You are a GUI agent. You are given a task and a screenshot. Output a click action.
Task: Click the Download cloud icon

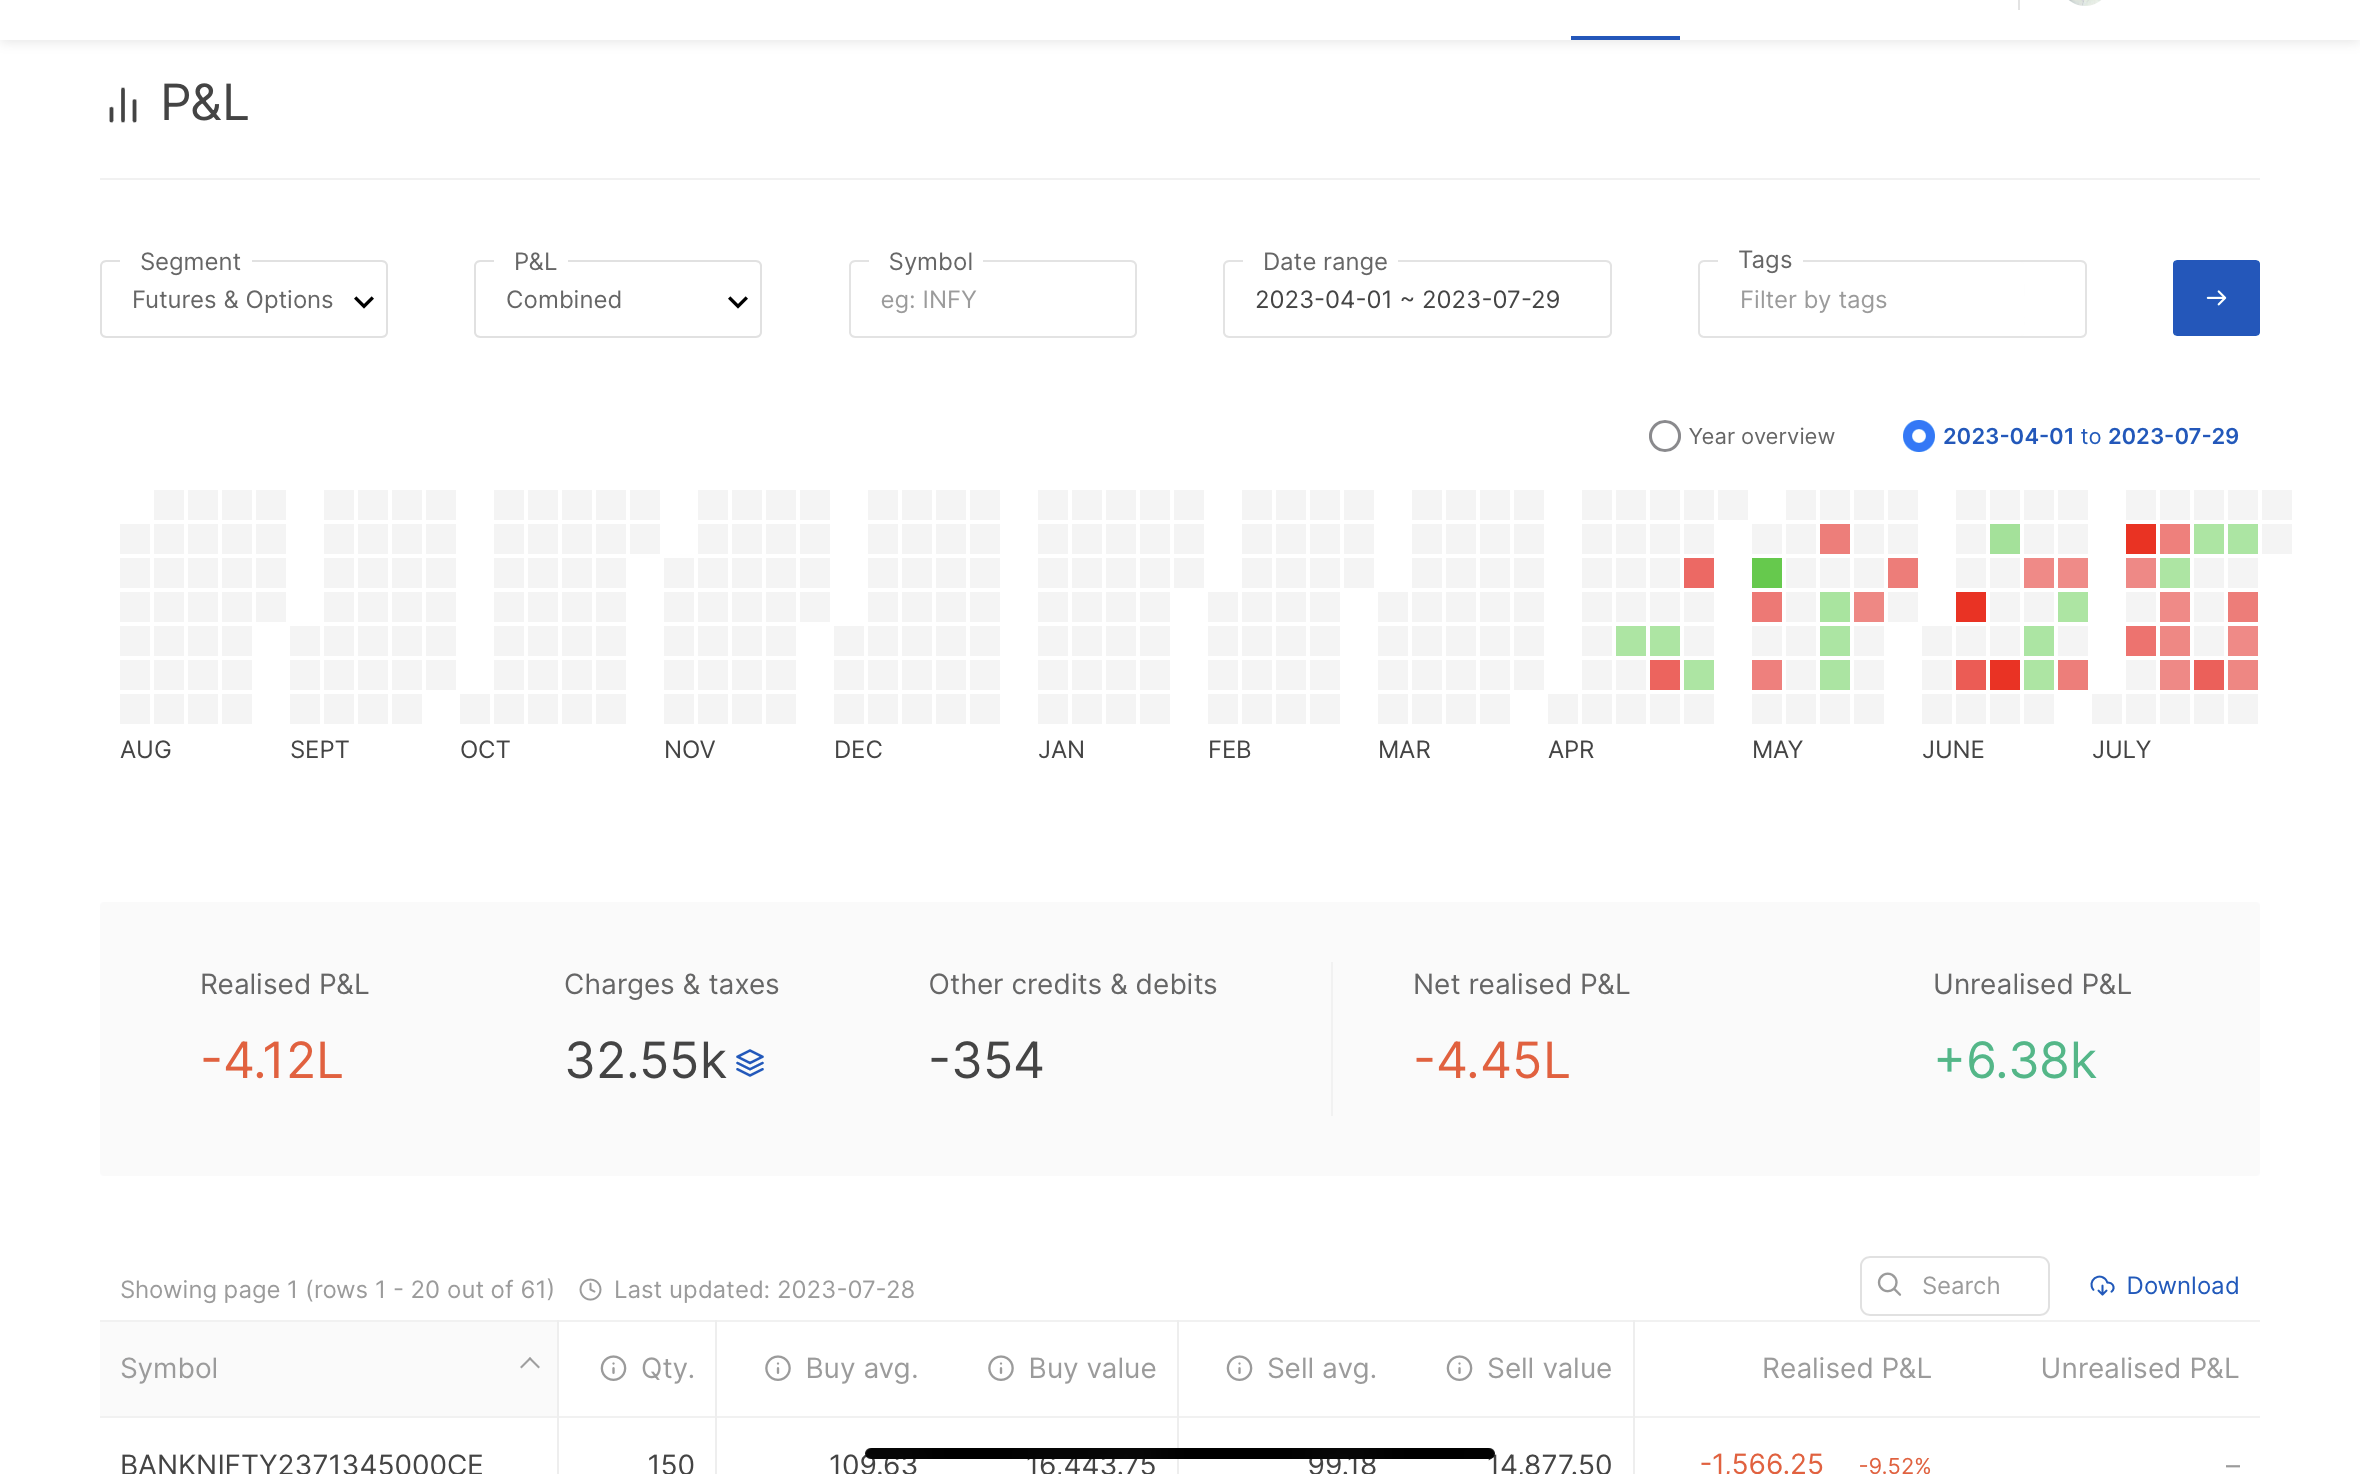[2102, 1286]
